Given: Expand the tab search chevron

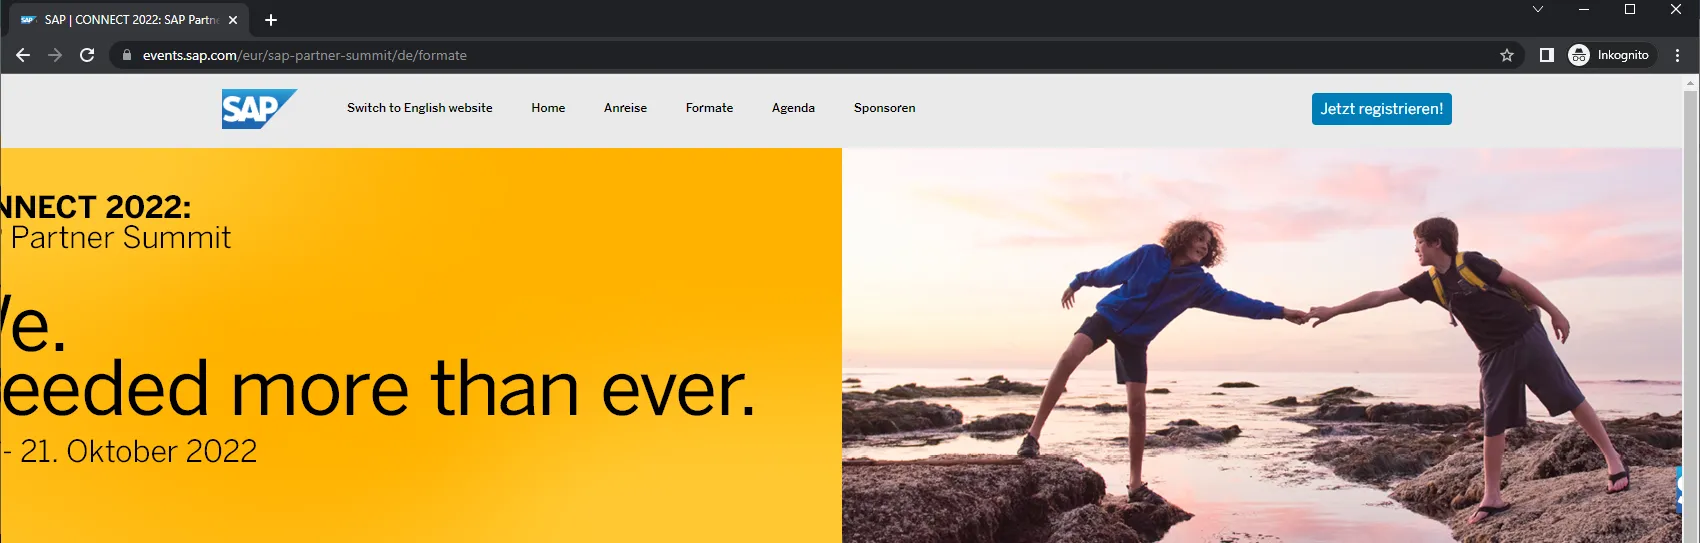Looking at the screenshot, I should [1538, 9].
